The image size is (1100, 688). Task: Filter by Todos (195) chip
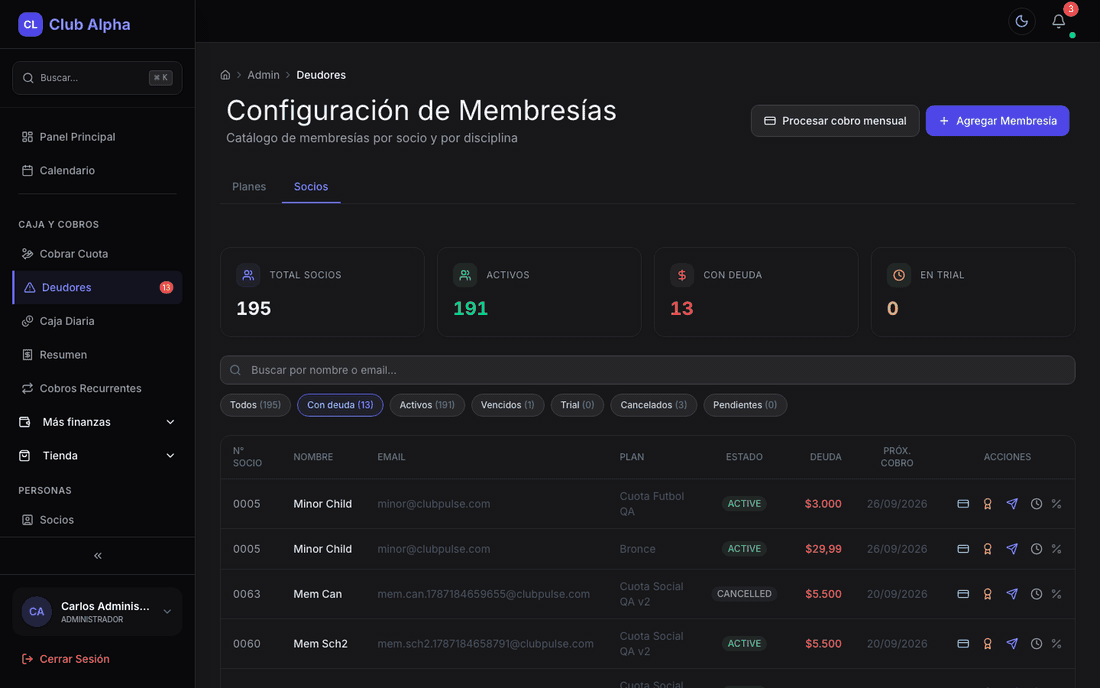click(x=255, y=405)
